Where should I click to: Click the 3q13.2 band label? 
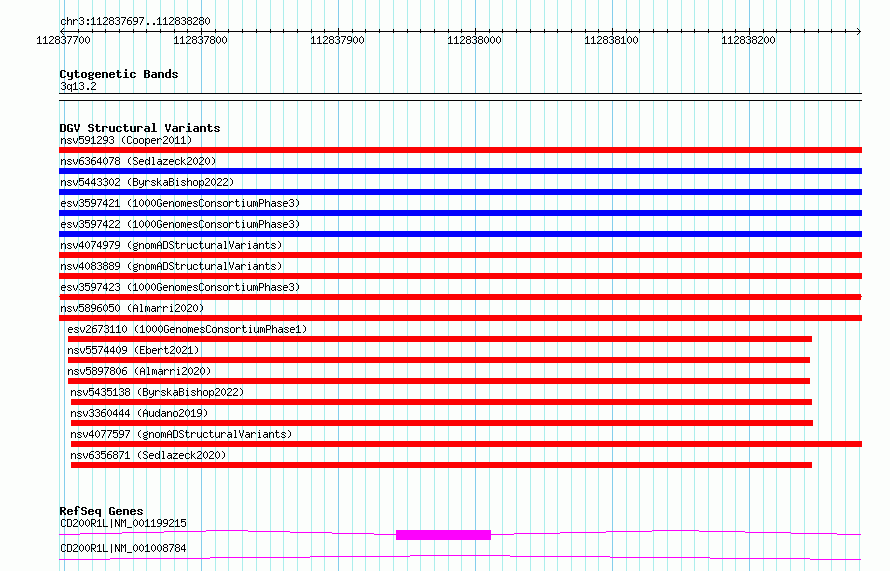78,86
